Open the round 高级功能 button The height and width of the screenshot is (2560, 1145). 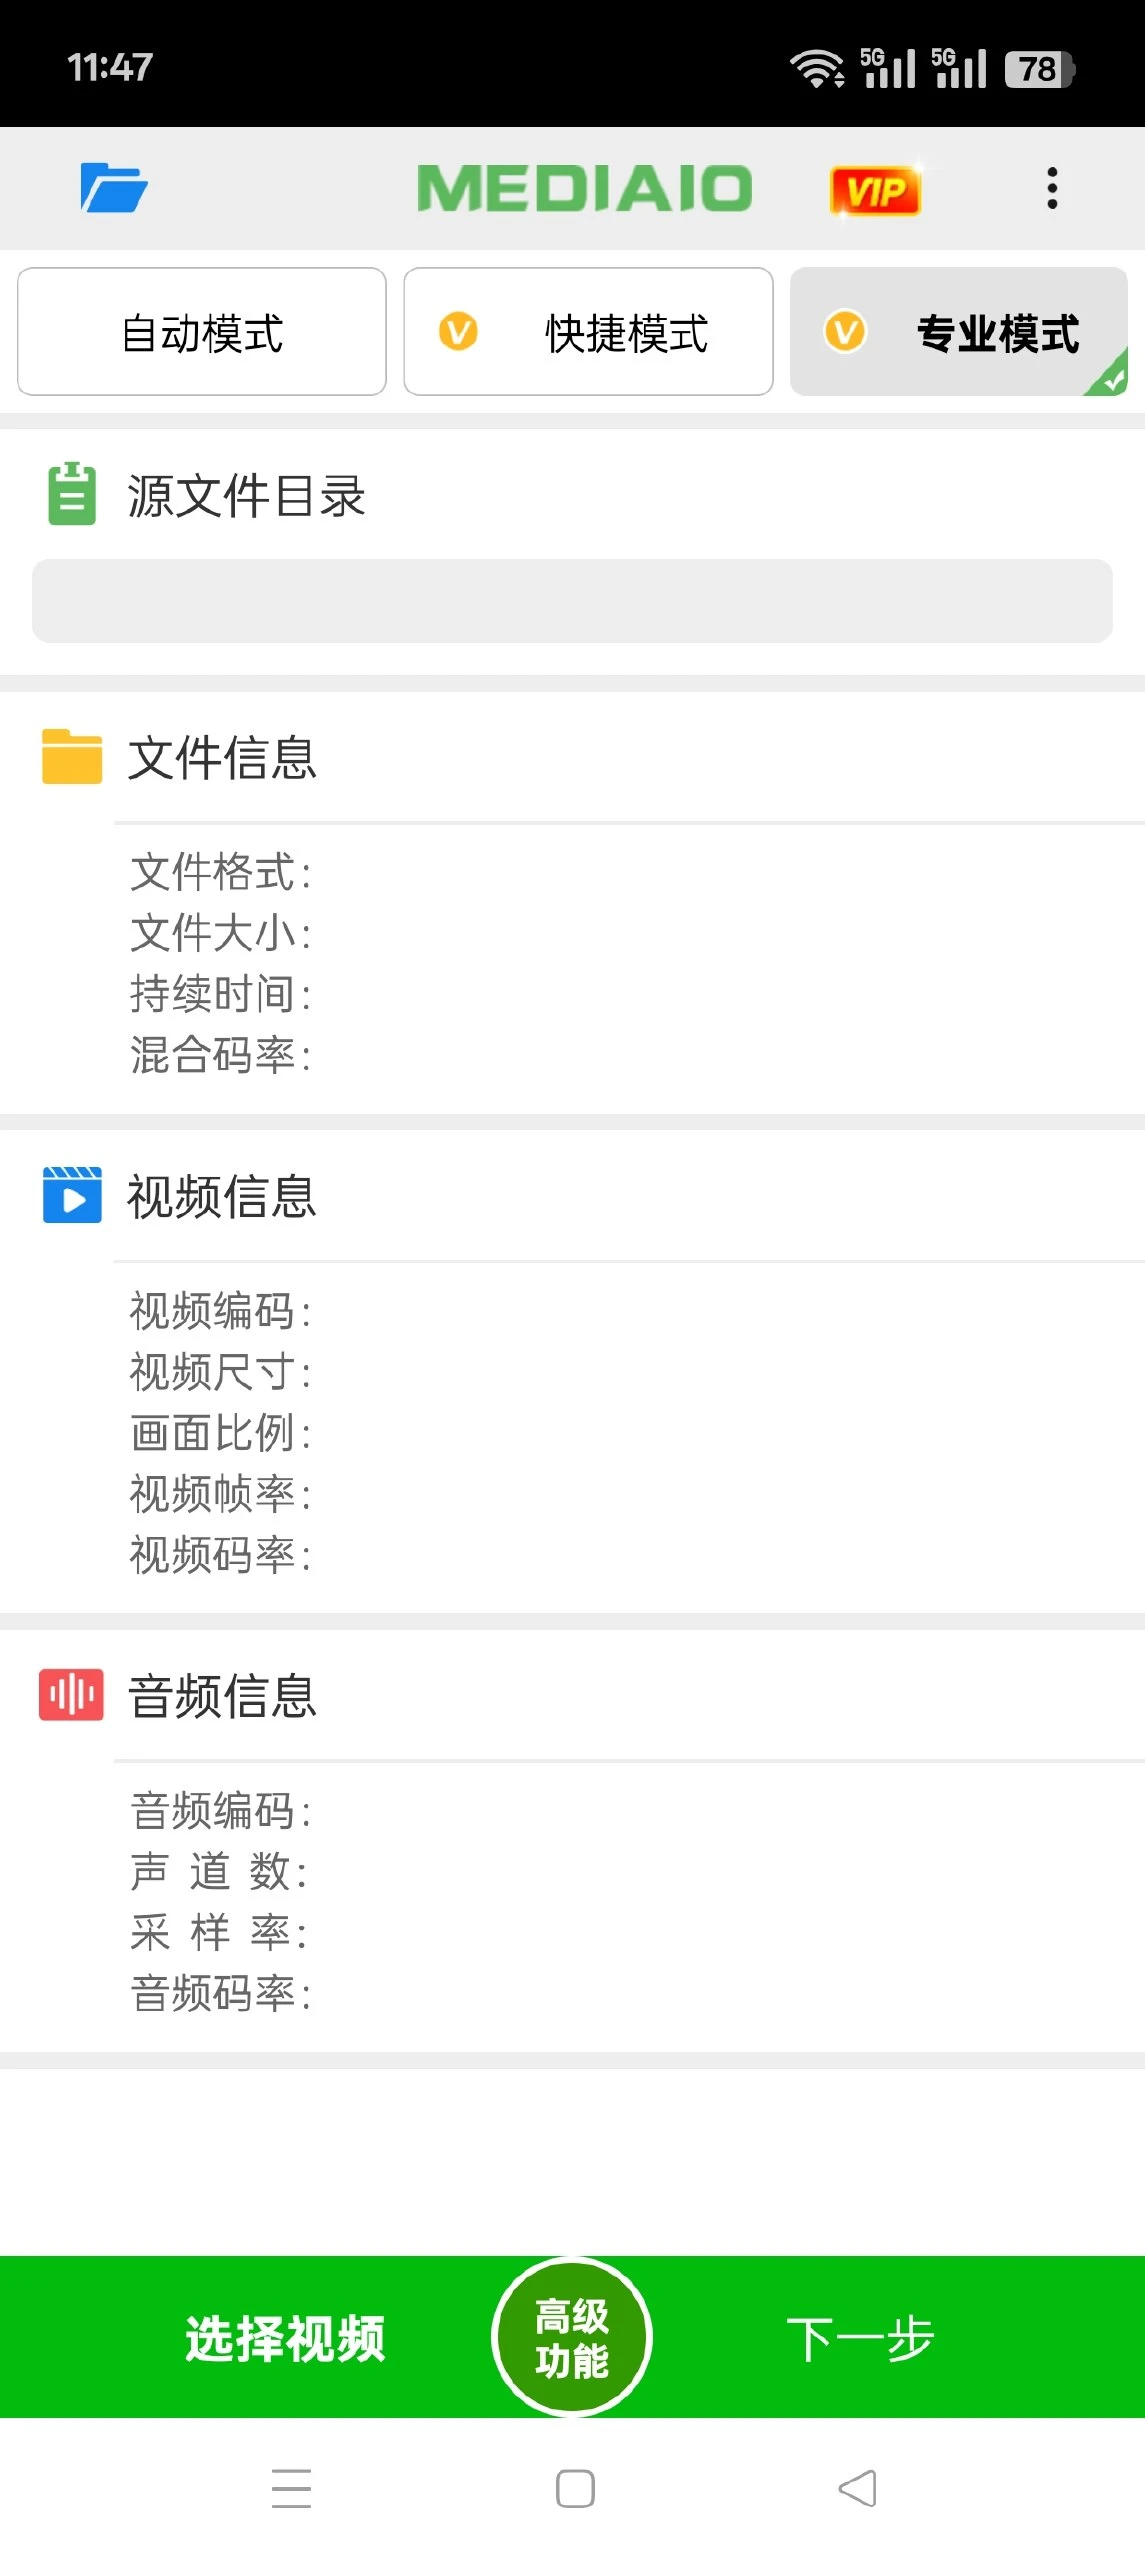[x=572, y=2337]
